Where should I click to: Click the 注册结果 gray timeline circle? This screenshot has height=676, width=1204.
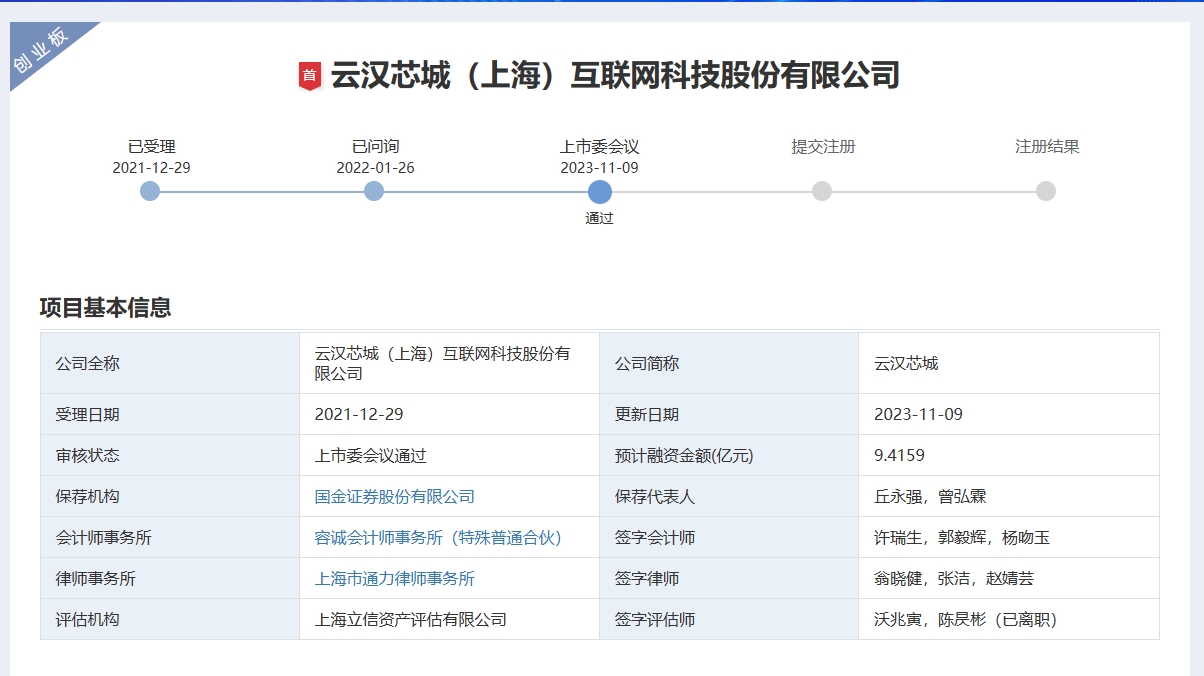[1046, 191]
